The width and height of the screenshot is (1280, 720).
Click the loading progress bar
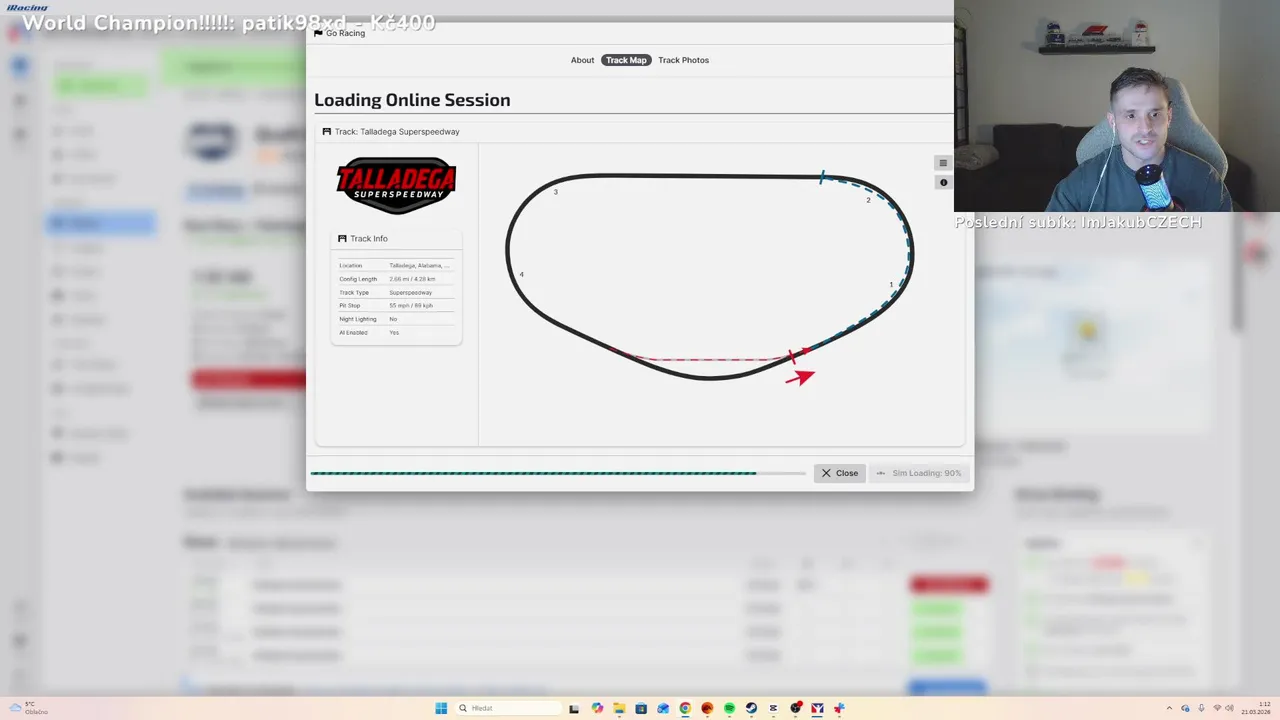coord(558,473)
